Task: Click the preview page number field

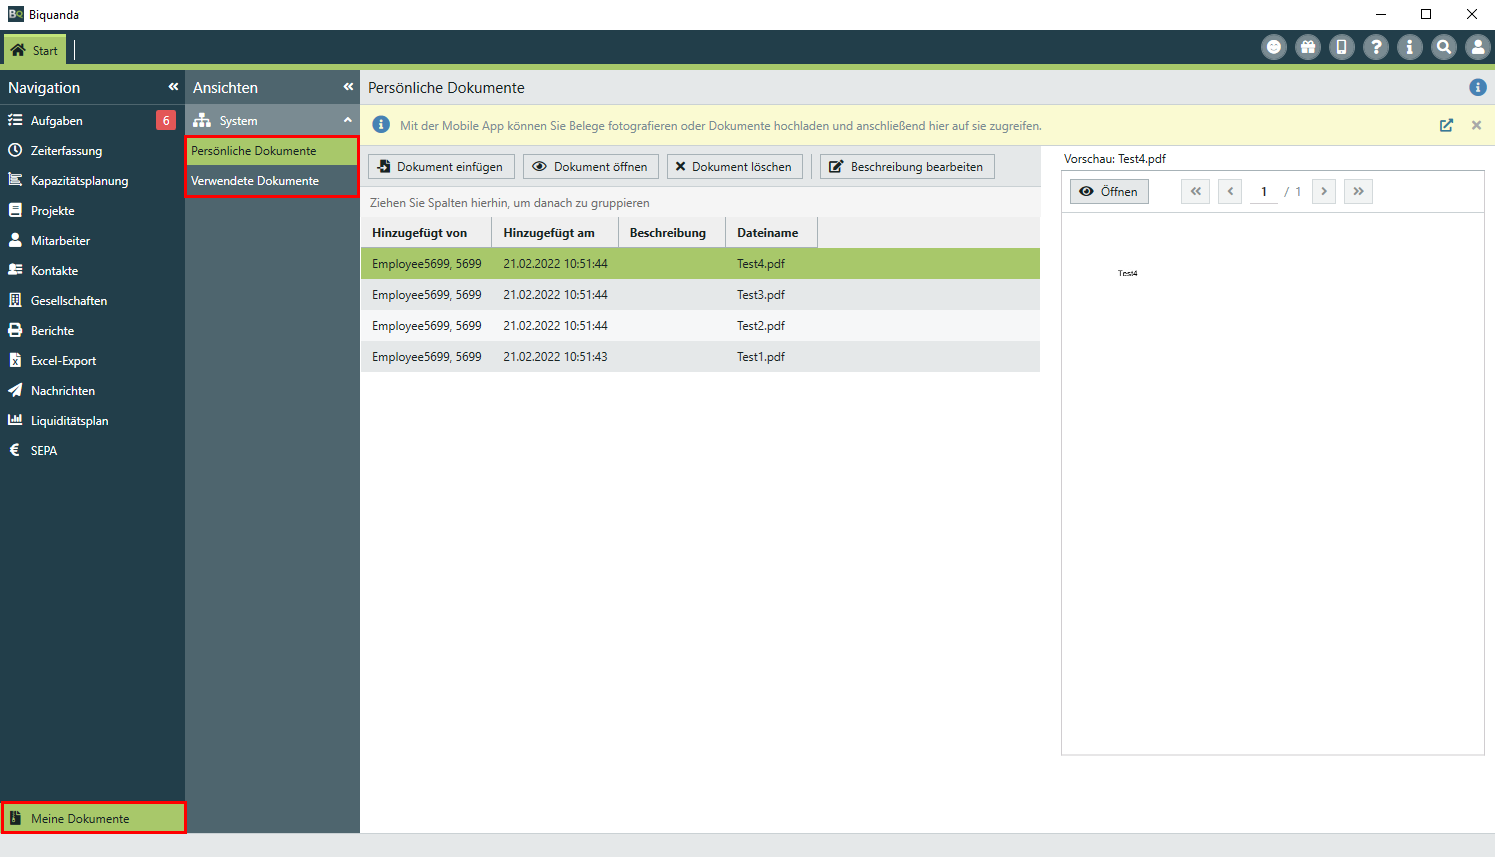Action: click(x=1264, y=192)
